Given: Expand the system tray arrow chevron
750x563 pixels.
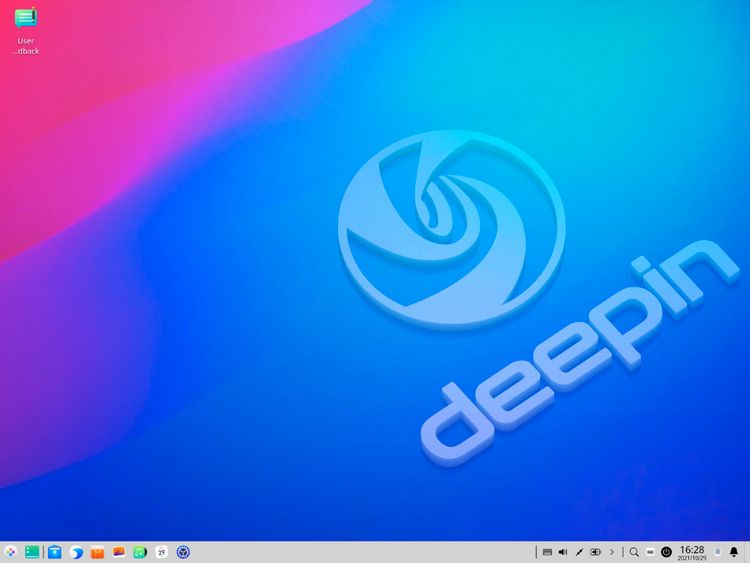Looking at the screenshot, I should pyautogui.click(x=612, y=552).
